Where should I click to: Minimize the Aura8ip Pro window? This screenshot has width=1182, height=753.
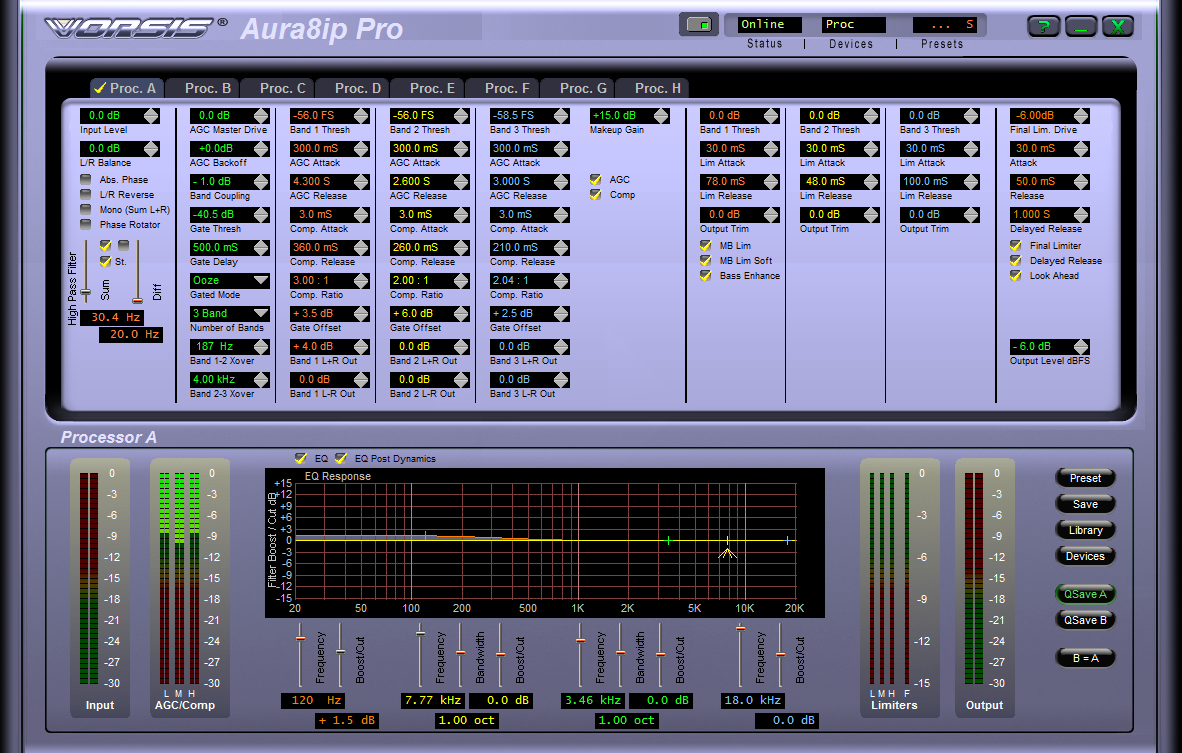click(1081, 26)
